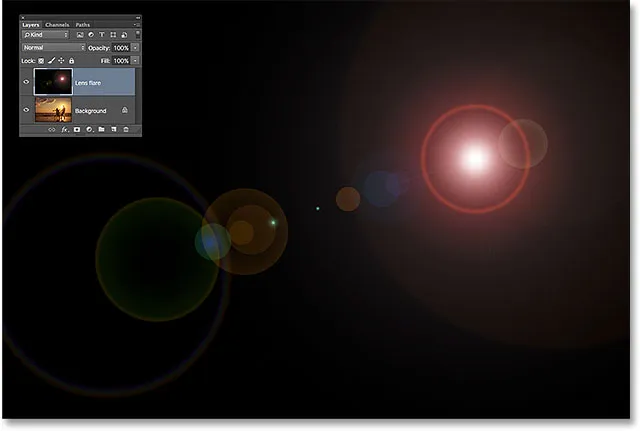Open the Fill slider arrow

pyautogui.click(x=135, y=61)
